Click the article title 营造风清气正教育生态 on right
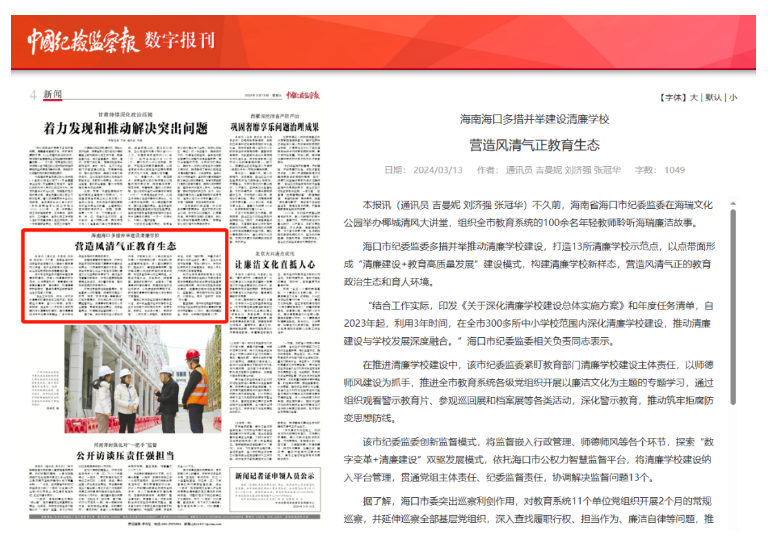 click(x=534, y=145)
